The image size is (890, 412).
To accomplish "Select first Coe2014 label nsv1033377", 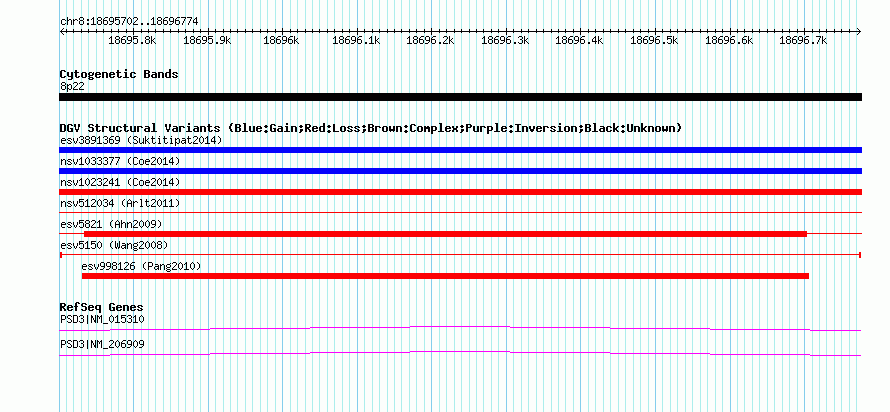I will click(120, 161).
